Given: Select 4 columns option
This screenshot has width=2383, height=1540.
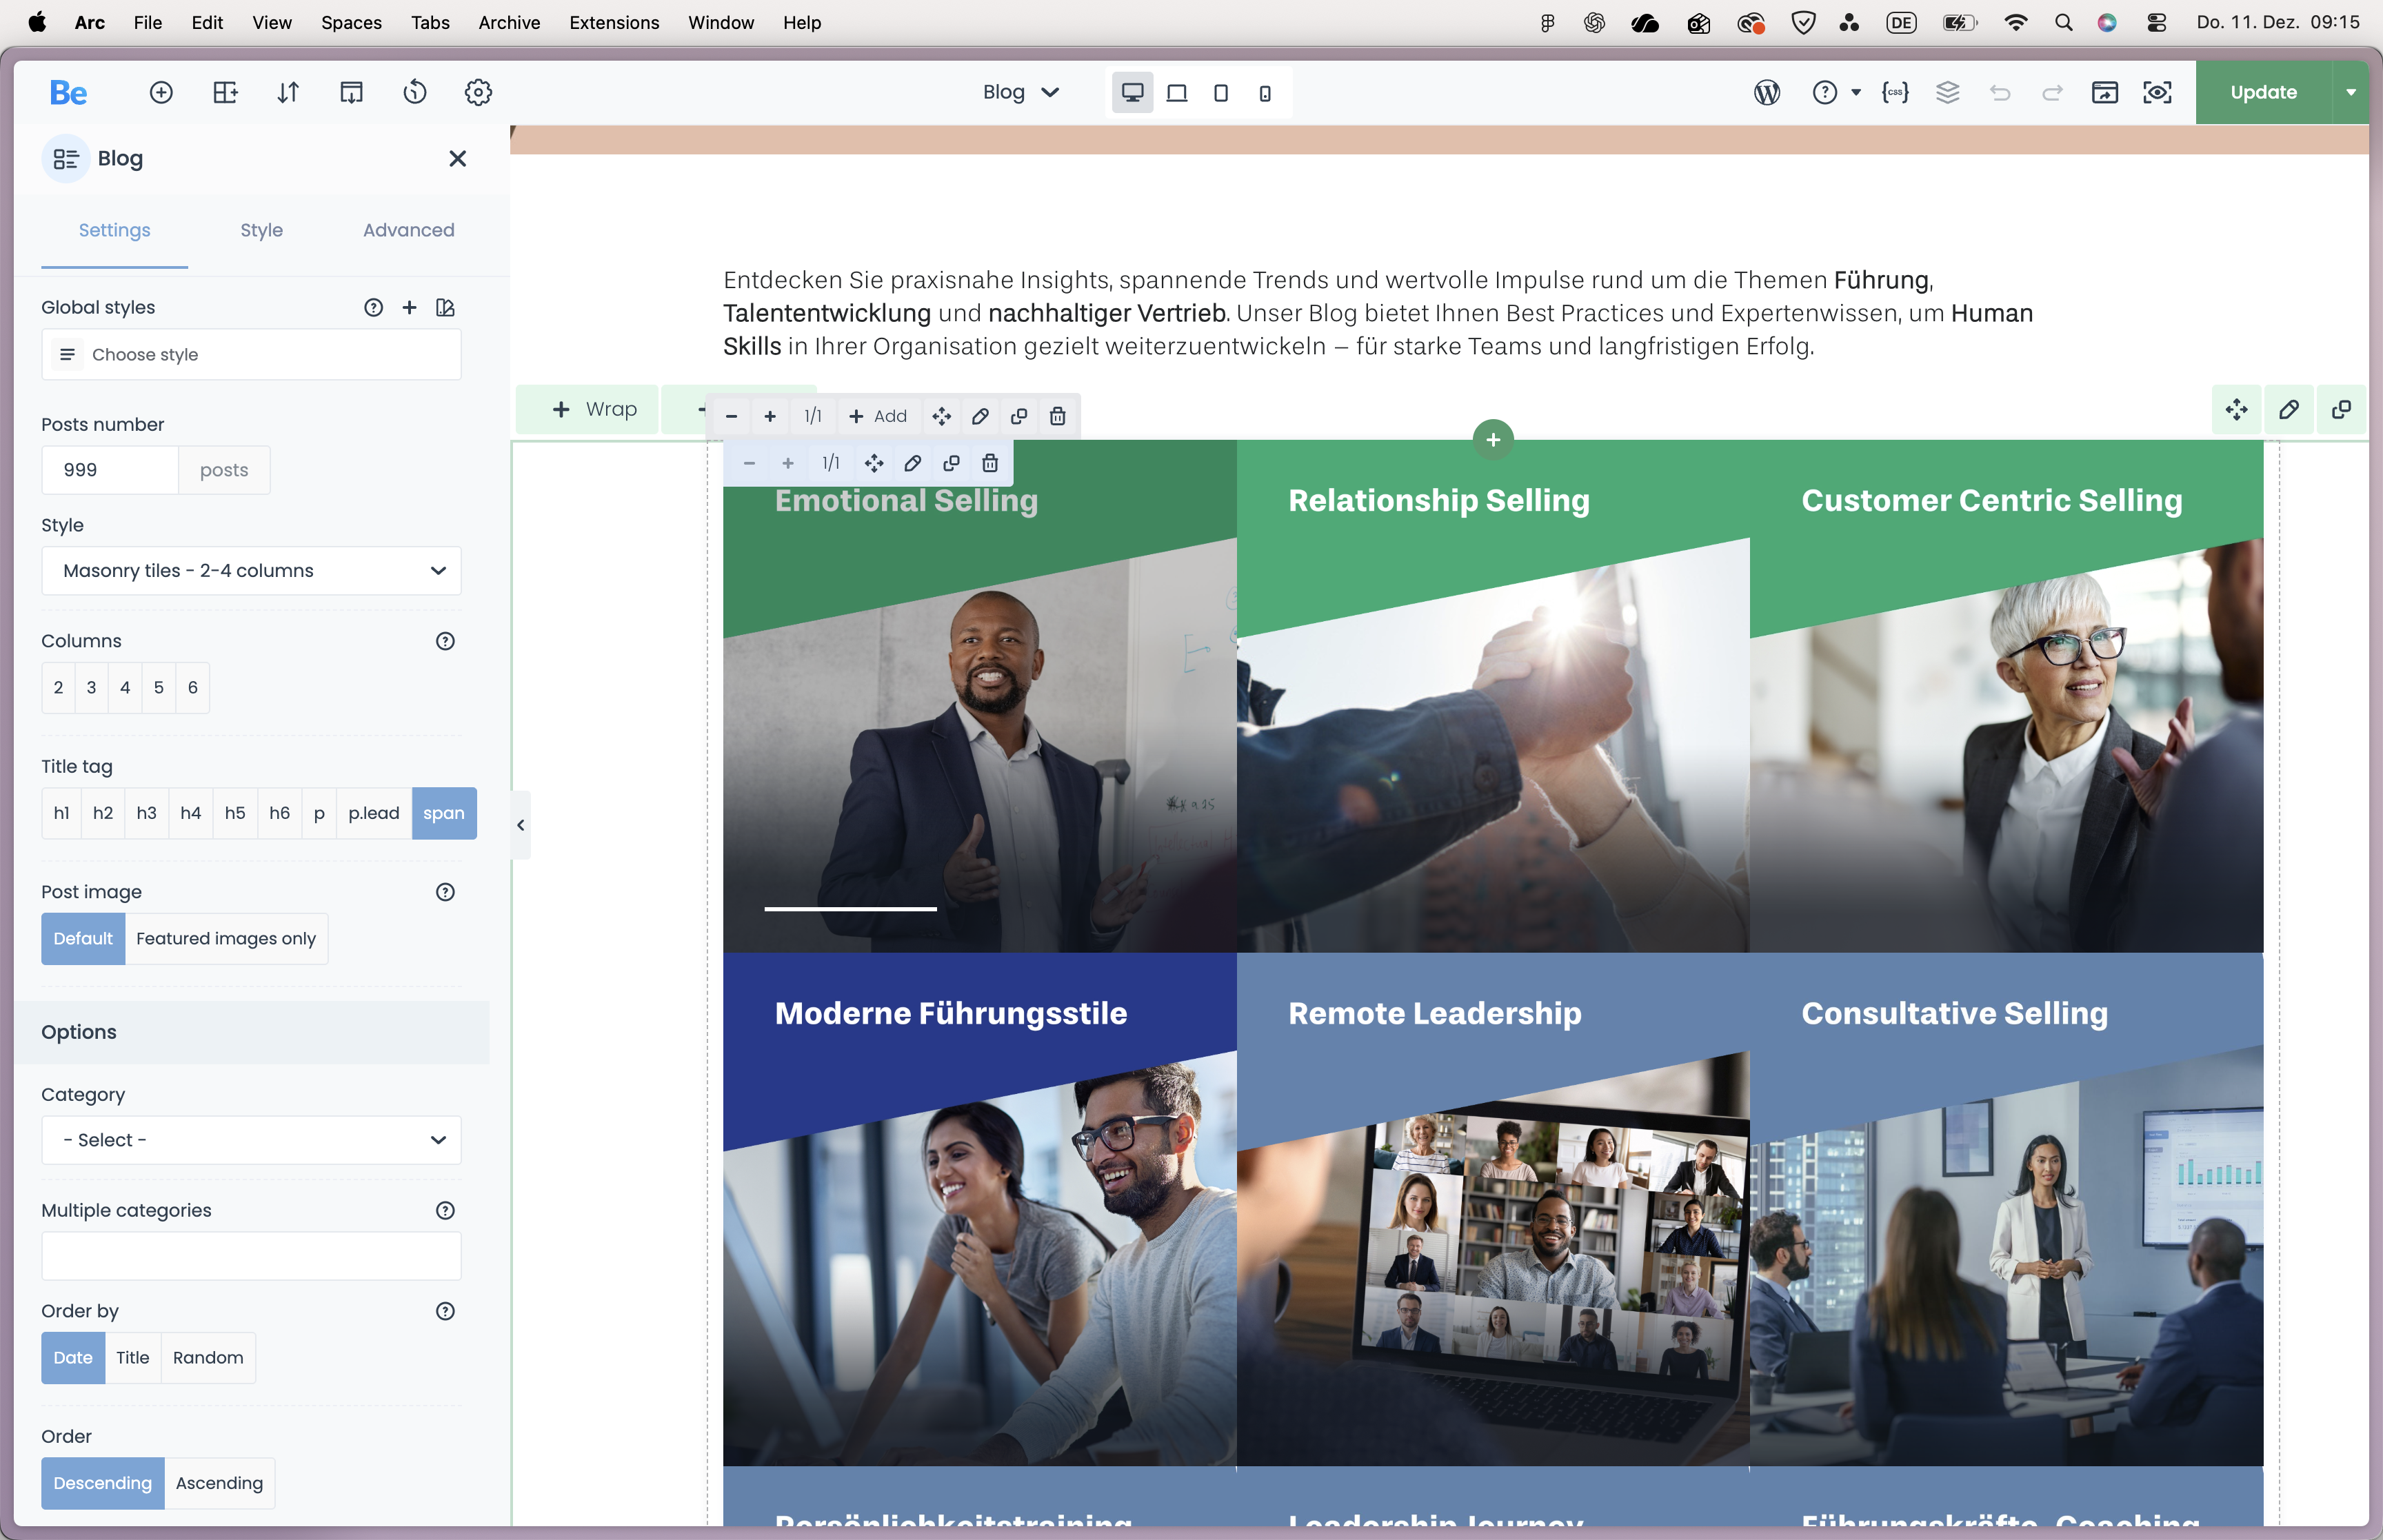Looking at the screenshot, I should point(124,687).
